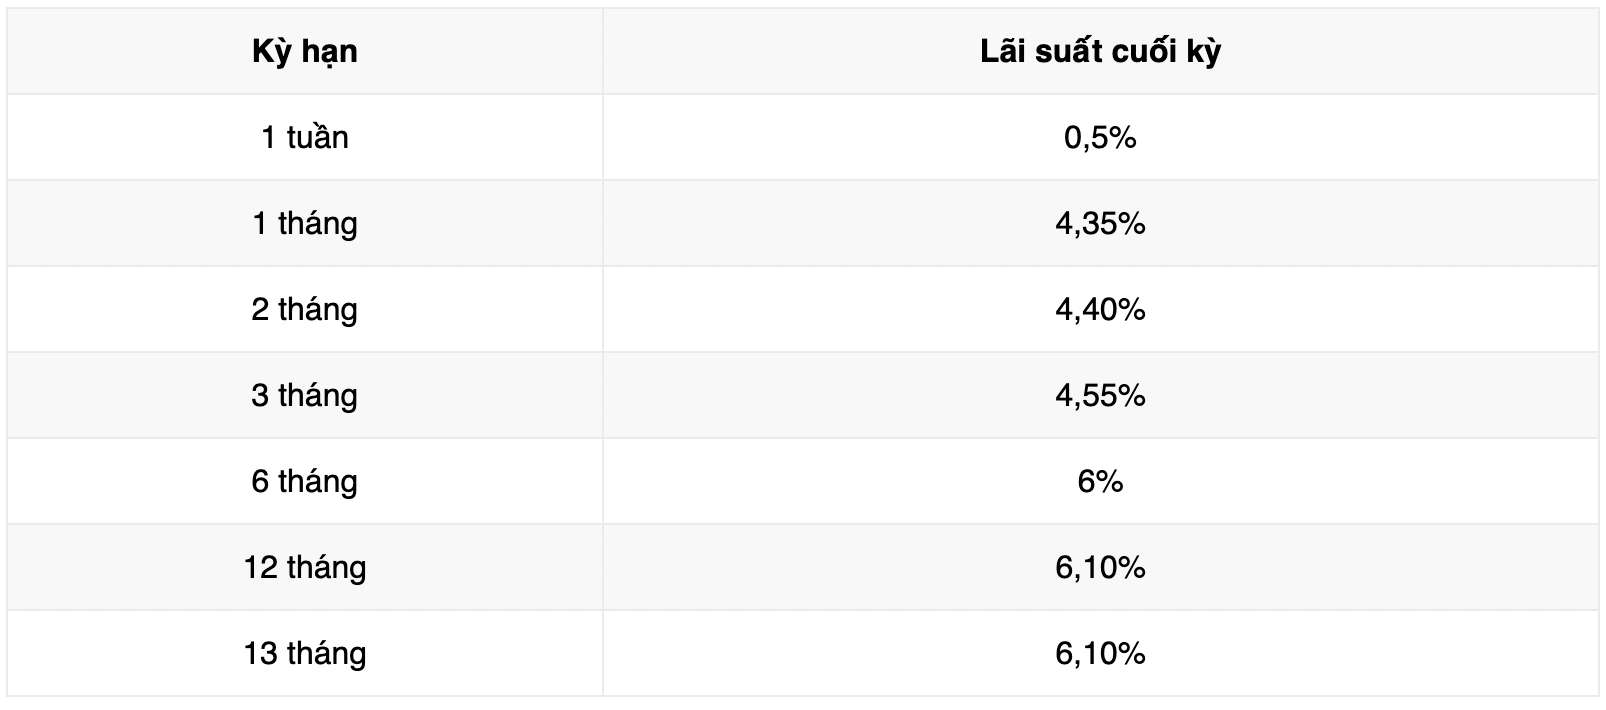Select the interest rate in the 1 tuần row
This screenshot has width=1606, height=710.
1100,137
